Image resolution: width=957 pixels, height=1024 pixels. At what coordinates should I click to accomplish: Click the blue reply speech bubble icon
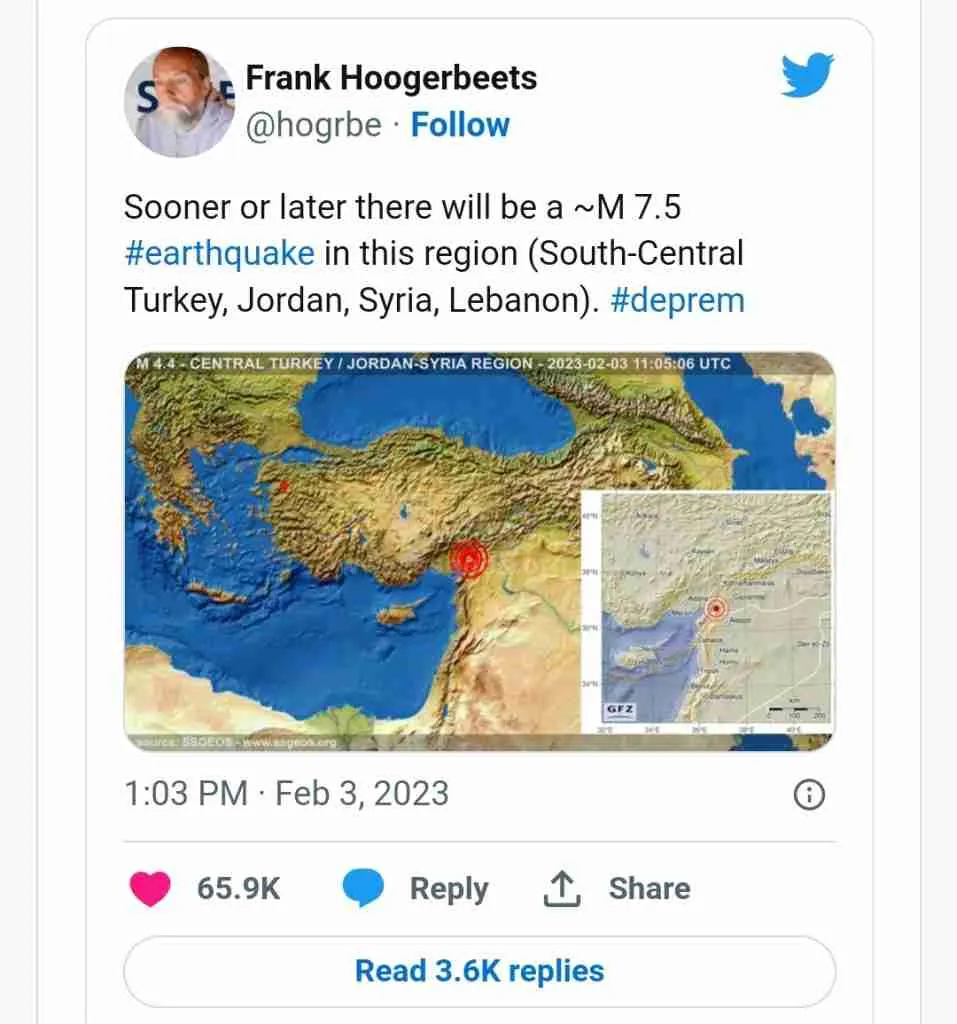363,888
